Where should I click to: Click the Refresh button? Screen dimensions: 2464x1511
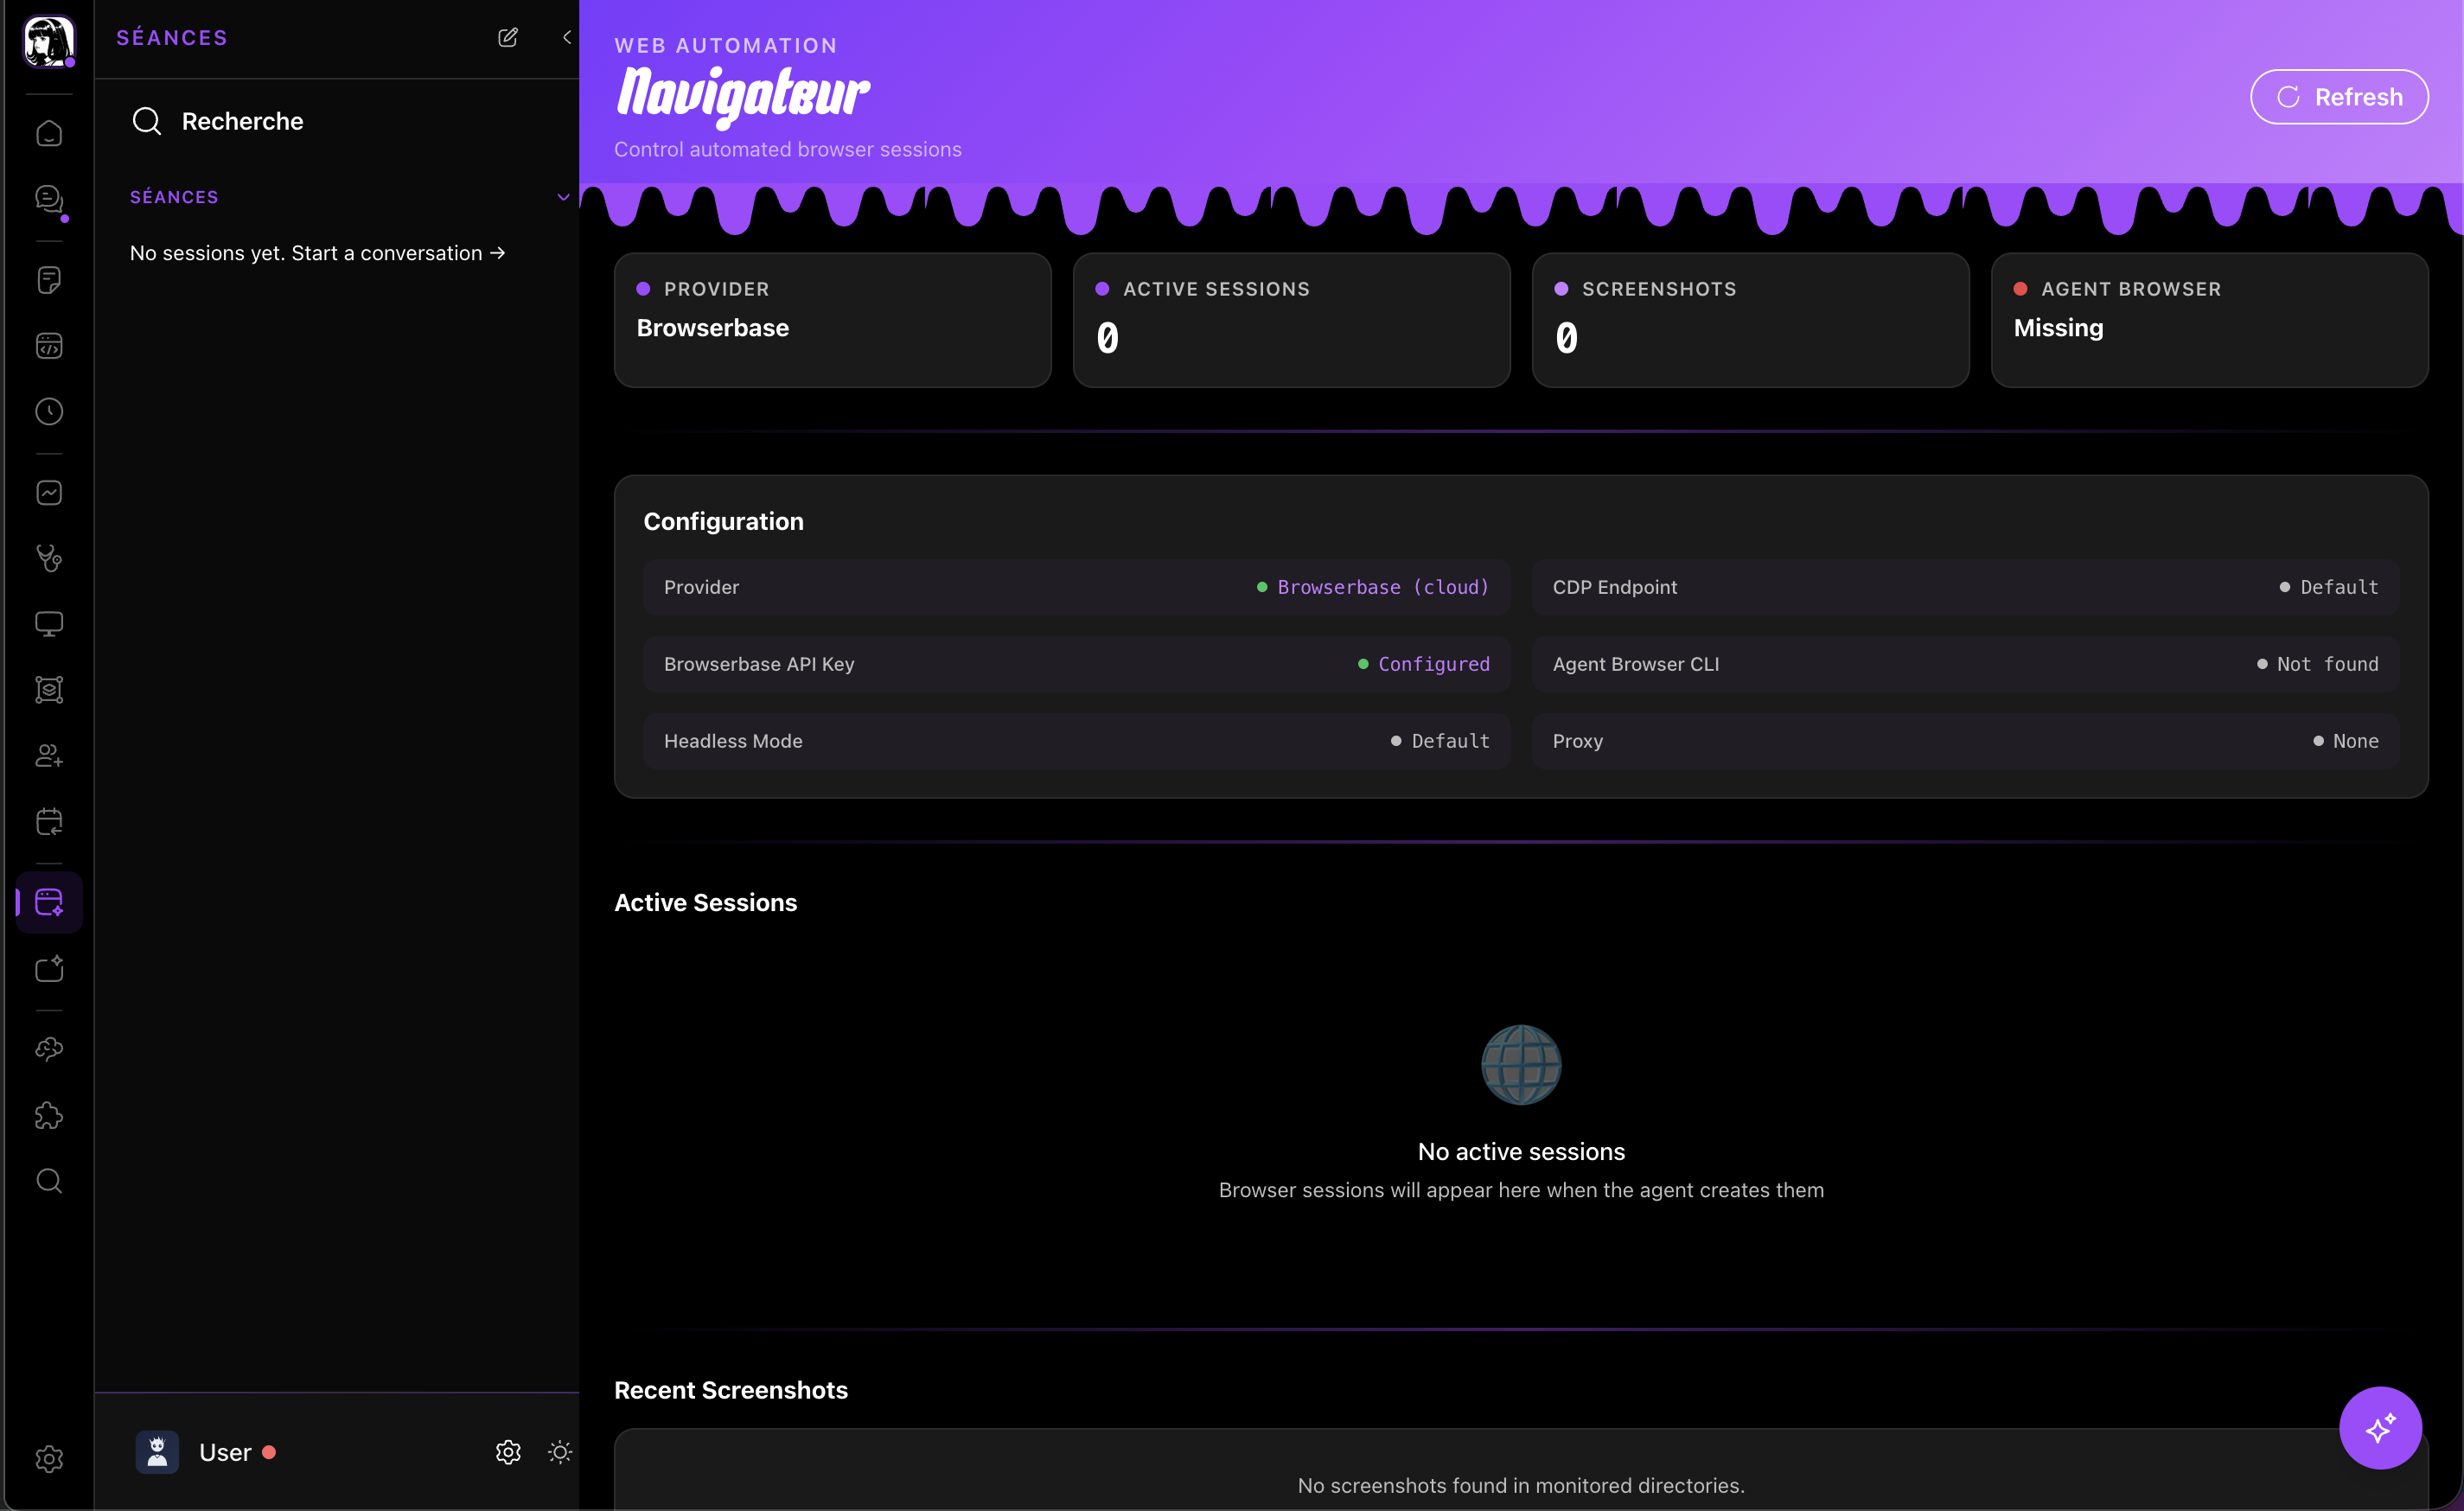[x=2338, y=97]
